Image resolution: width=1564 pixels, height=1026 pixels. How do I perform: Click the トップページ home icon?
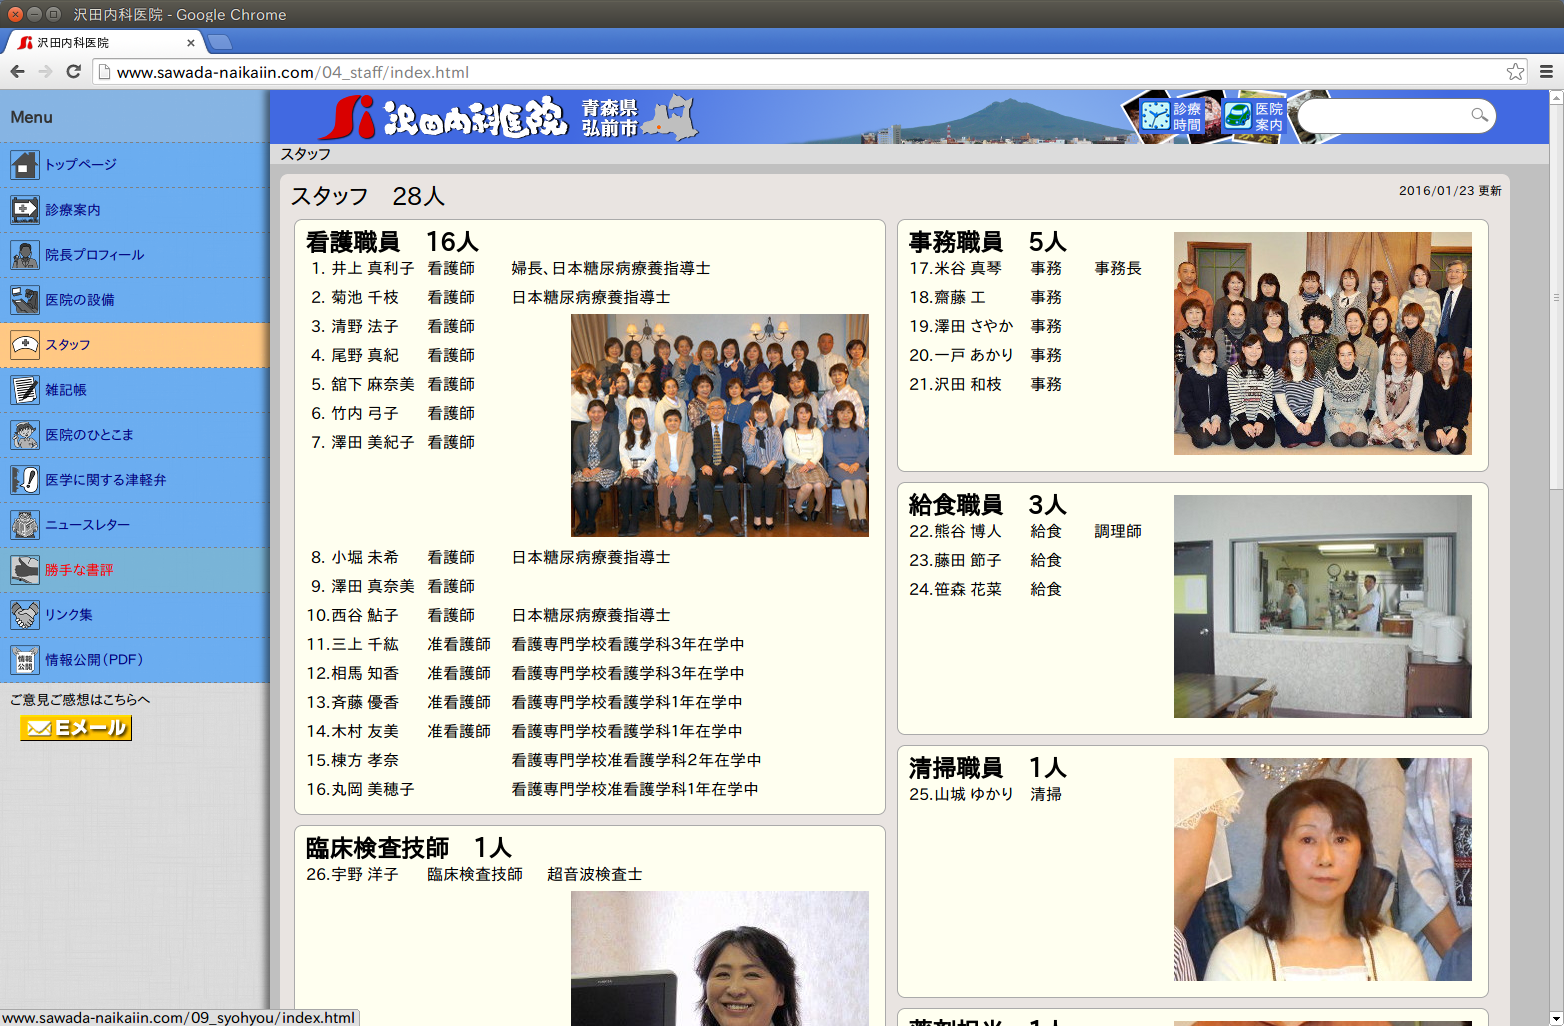(25, 165)
